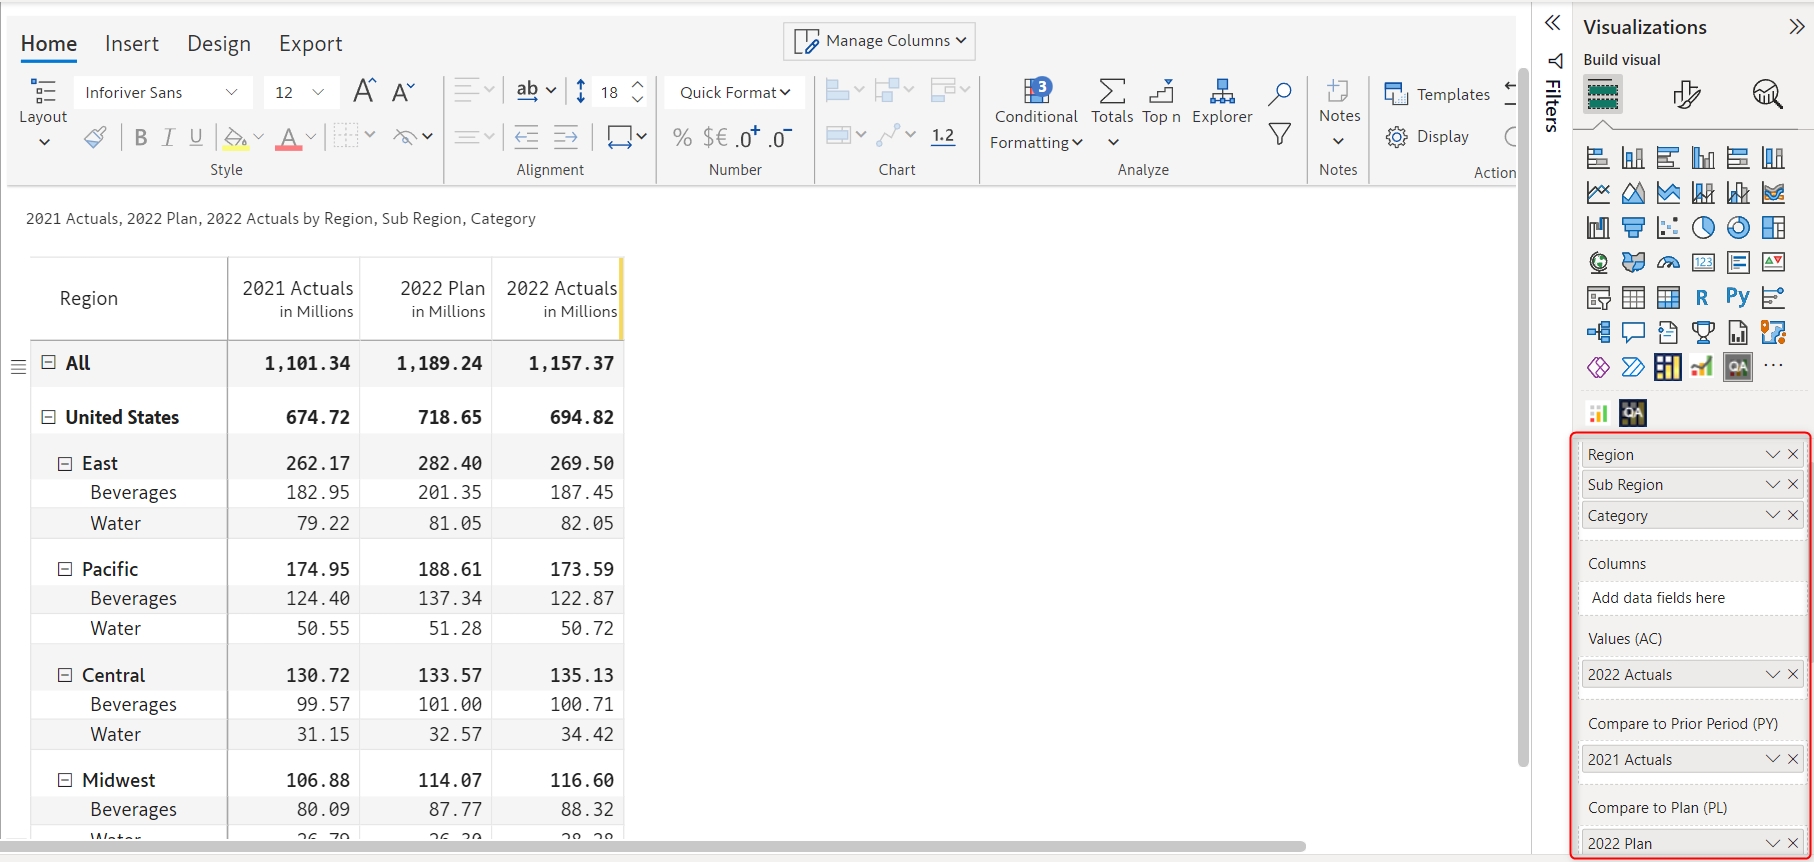This screenshot has width=1814, height=862.
Task: Toggle bold text formatting
Action: tap(140, 137)
